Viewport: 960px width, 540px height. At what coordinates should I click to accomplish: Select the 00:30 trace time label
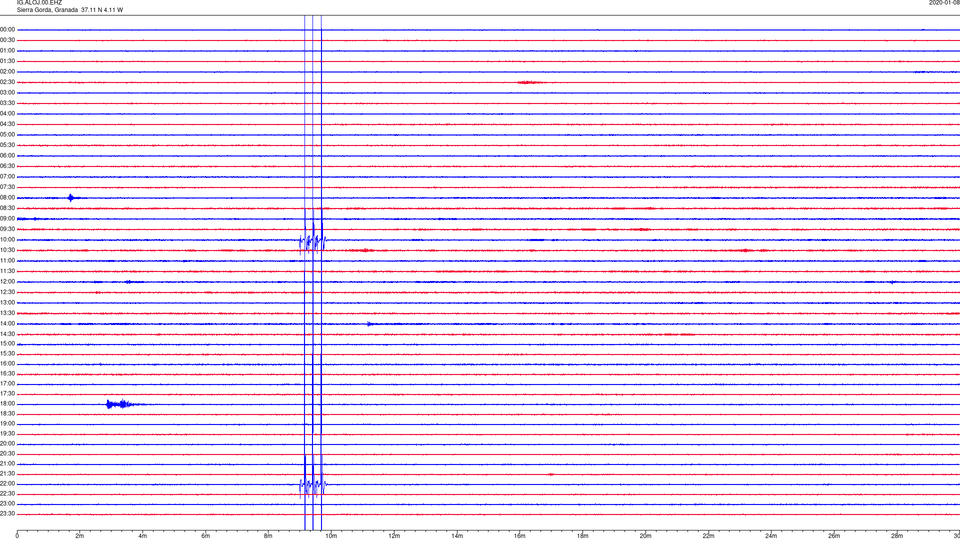point(7,40)
